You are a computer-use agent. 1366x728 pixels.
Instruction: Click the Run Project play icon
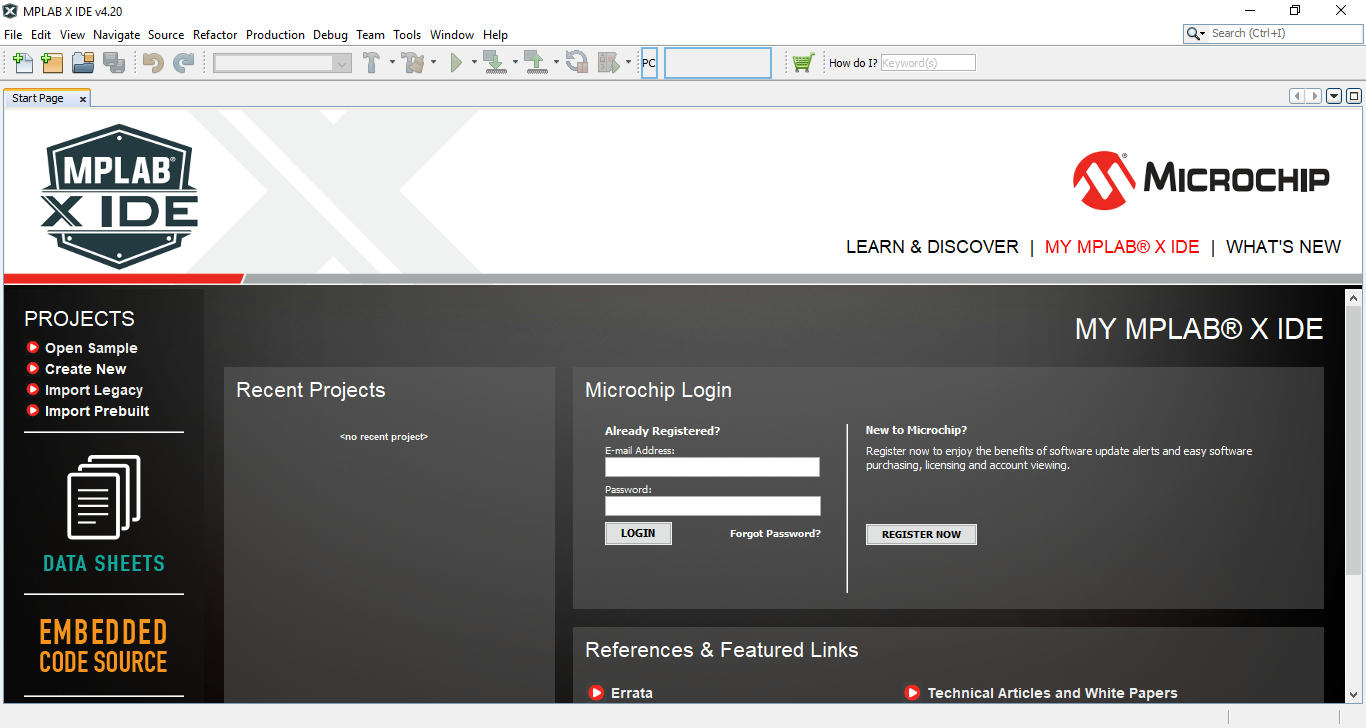(456, 63)
